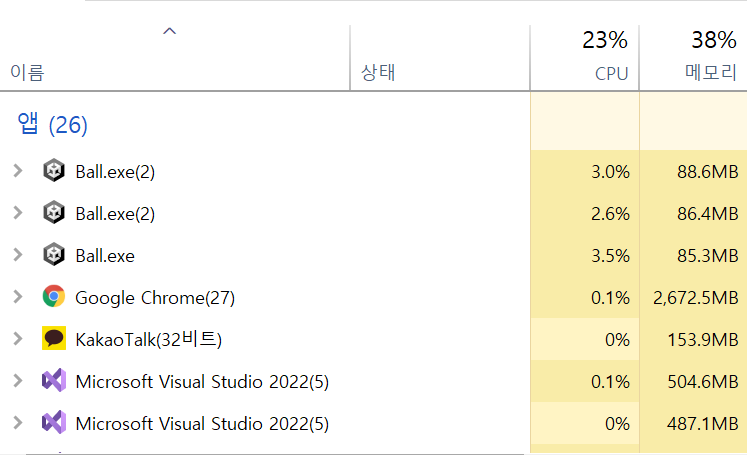Screen dimensions: 747x455
Task: Click the Visual Studio icon in the 504.6MB row
Action: coord(54,380)
